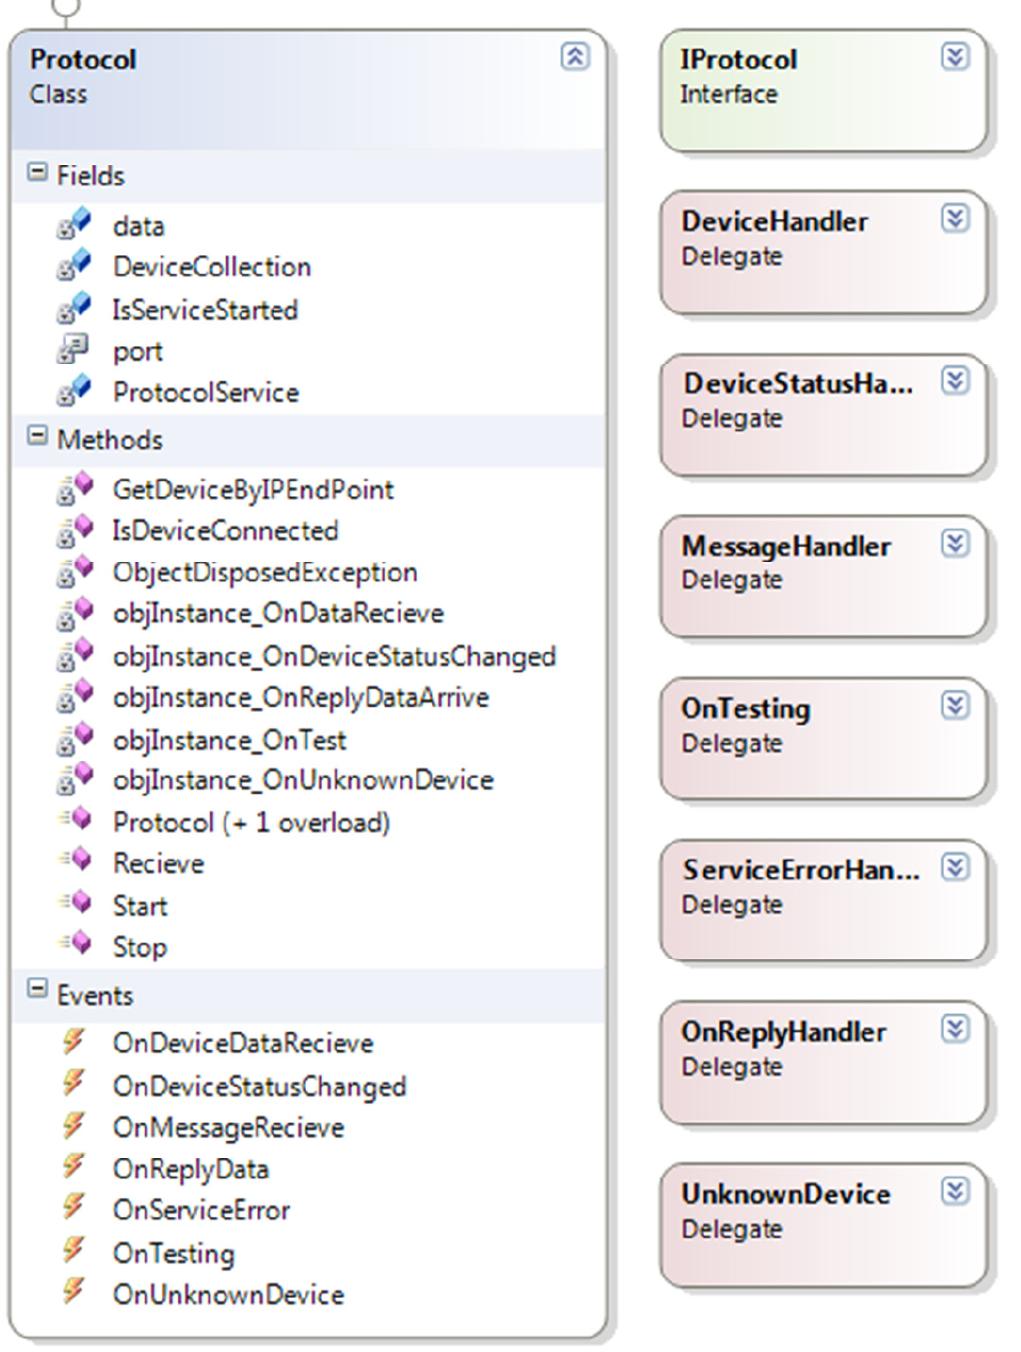Collapse the Methods section of Protocol
Screen dimensions: 1021x1352
[x=36, y=437]
